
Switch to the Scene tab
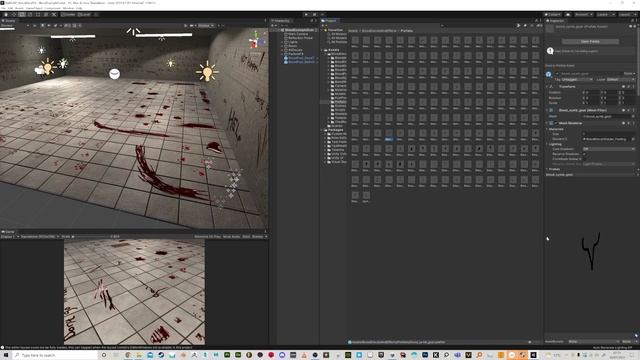point(9,20)
